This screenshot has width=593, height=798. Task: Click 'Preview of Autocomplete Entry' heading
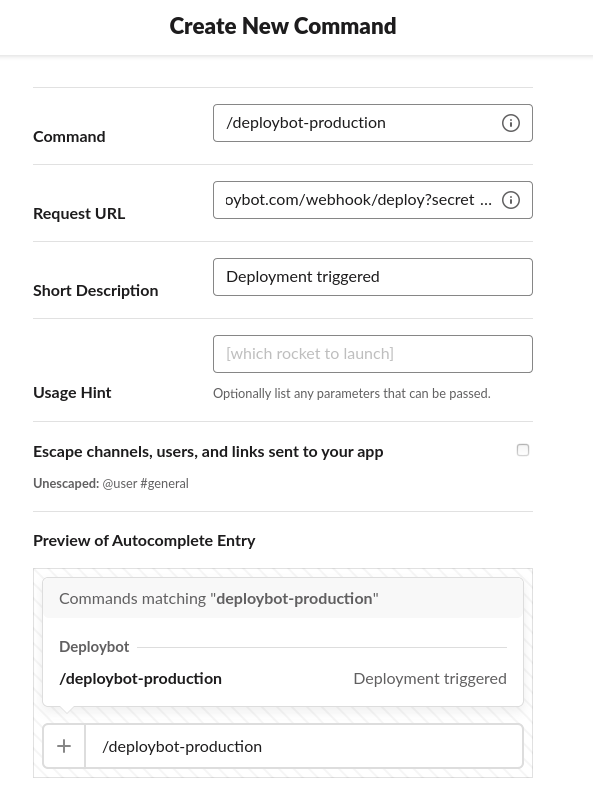point(144,540)
